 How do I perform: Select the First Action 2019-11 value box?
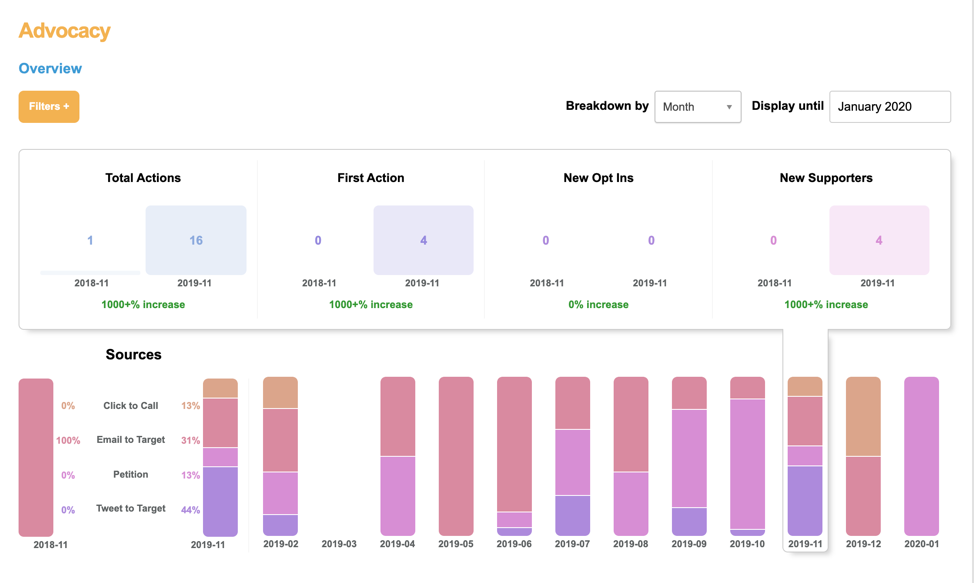point(423,240)
